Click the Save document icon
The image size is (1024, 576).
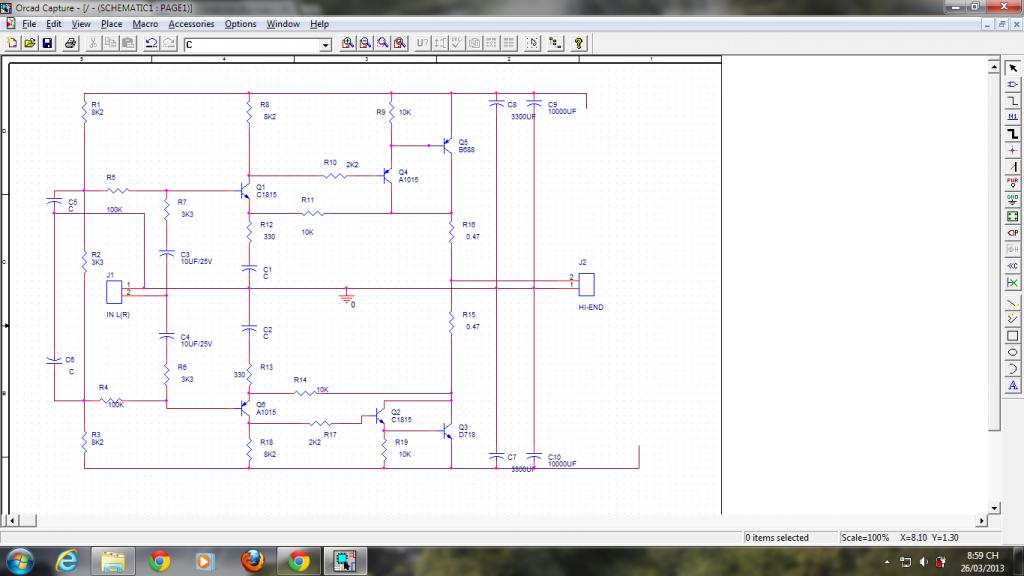pyautogui.click(x=47, y=43)
